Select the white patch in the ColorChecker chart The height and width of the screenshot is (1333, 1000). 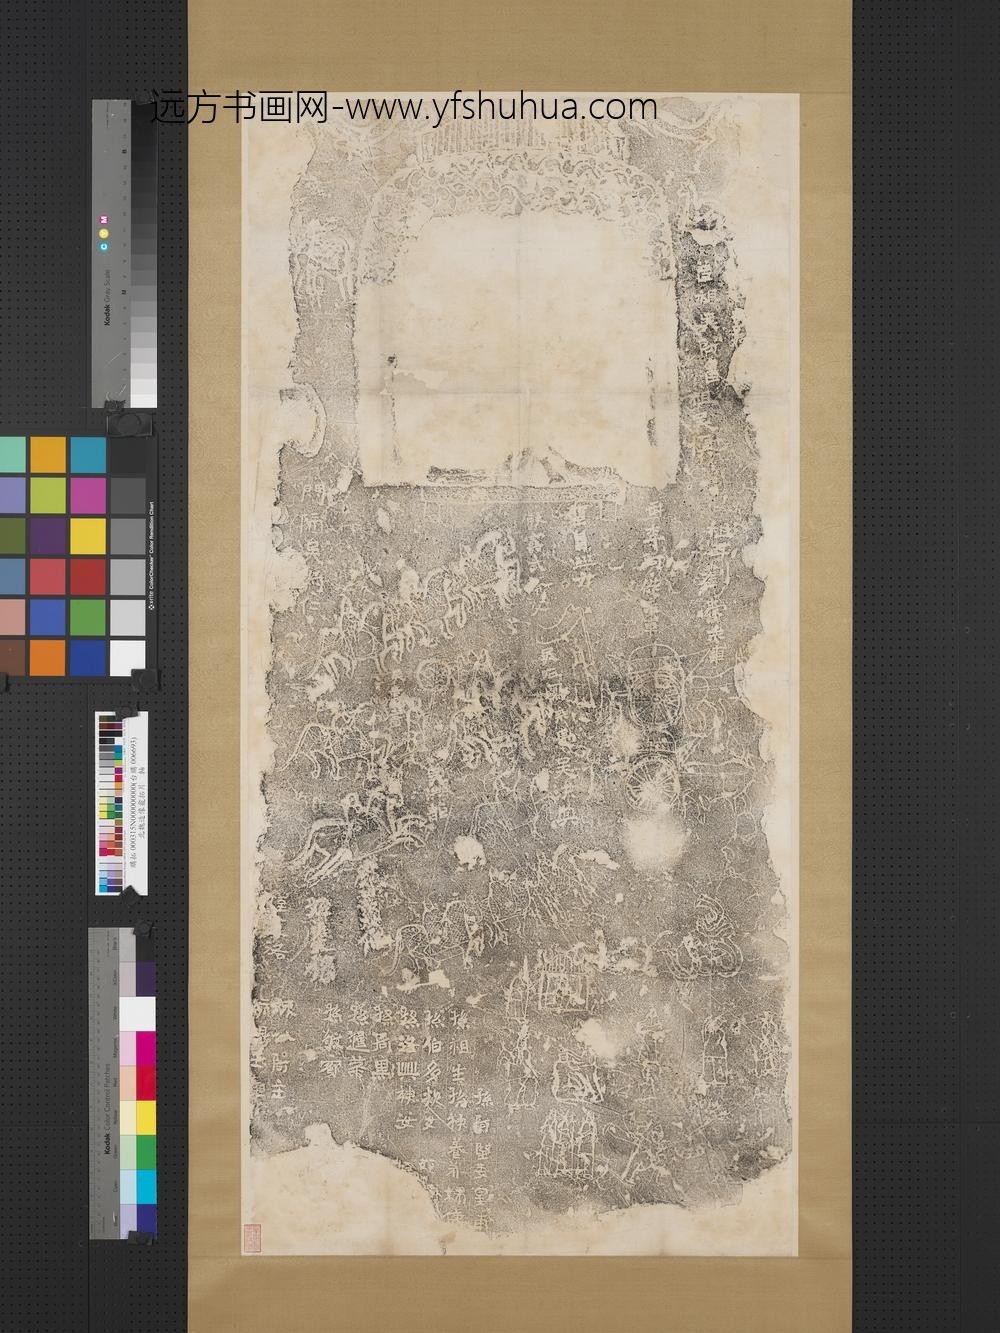127,657
